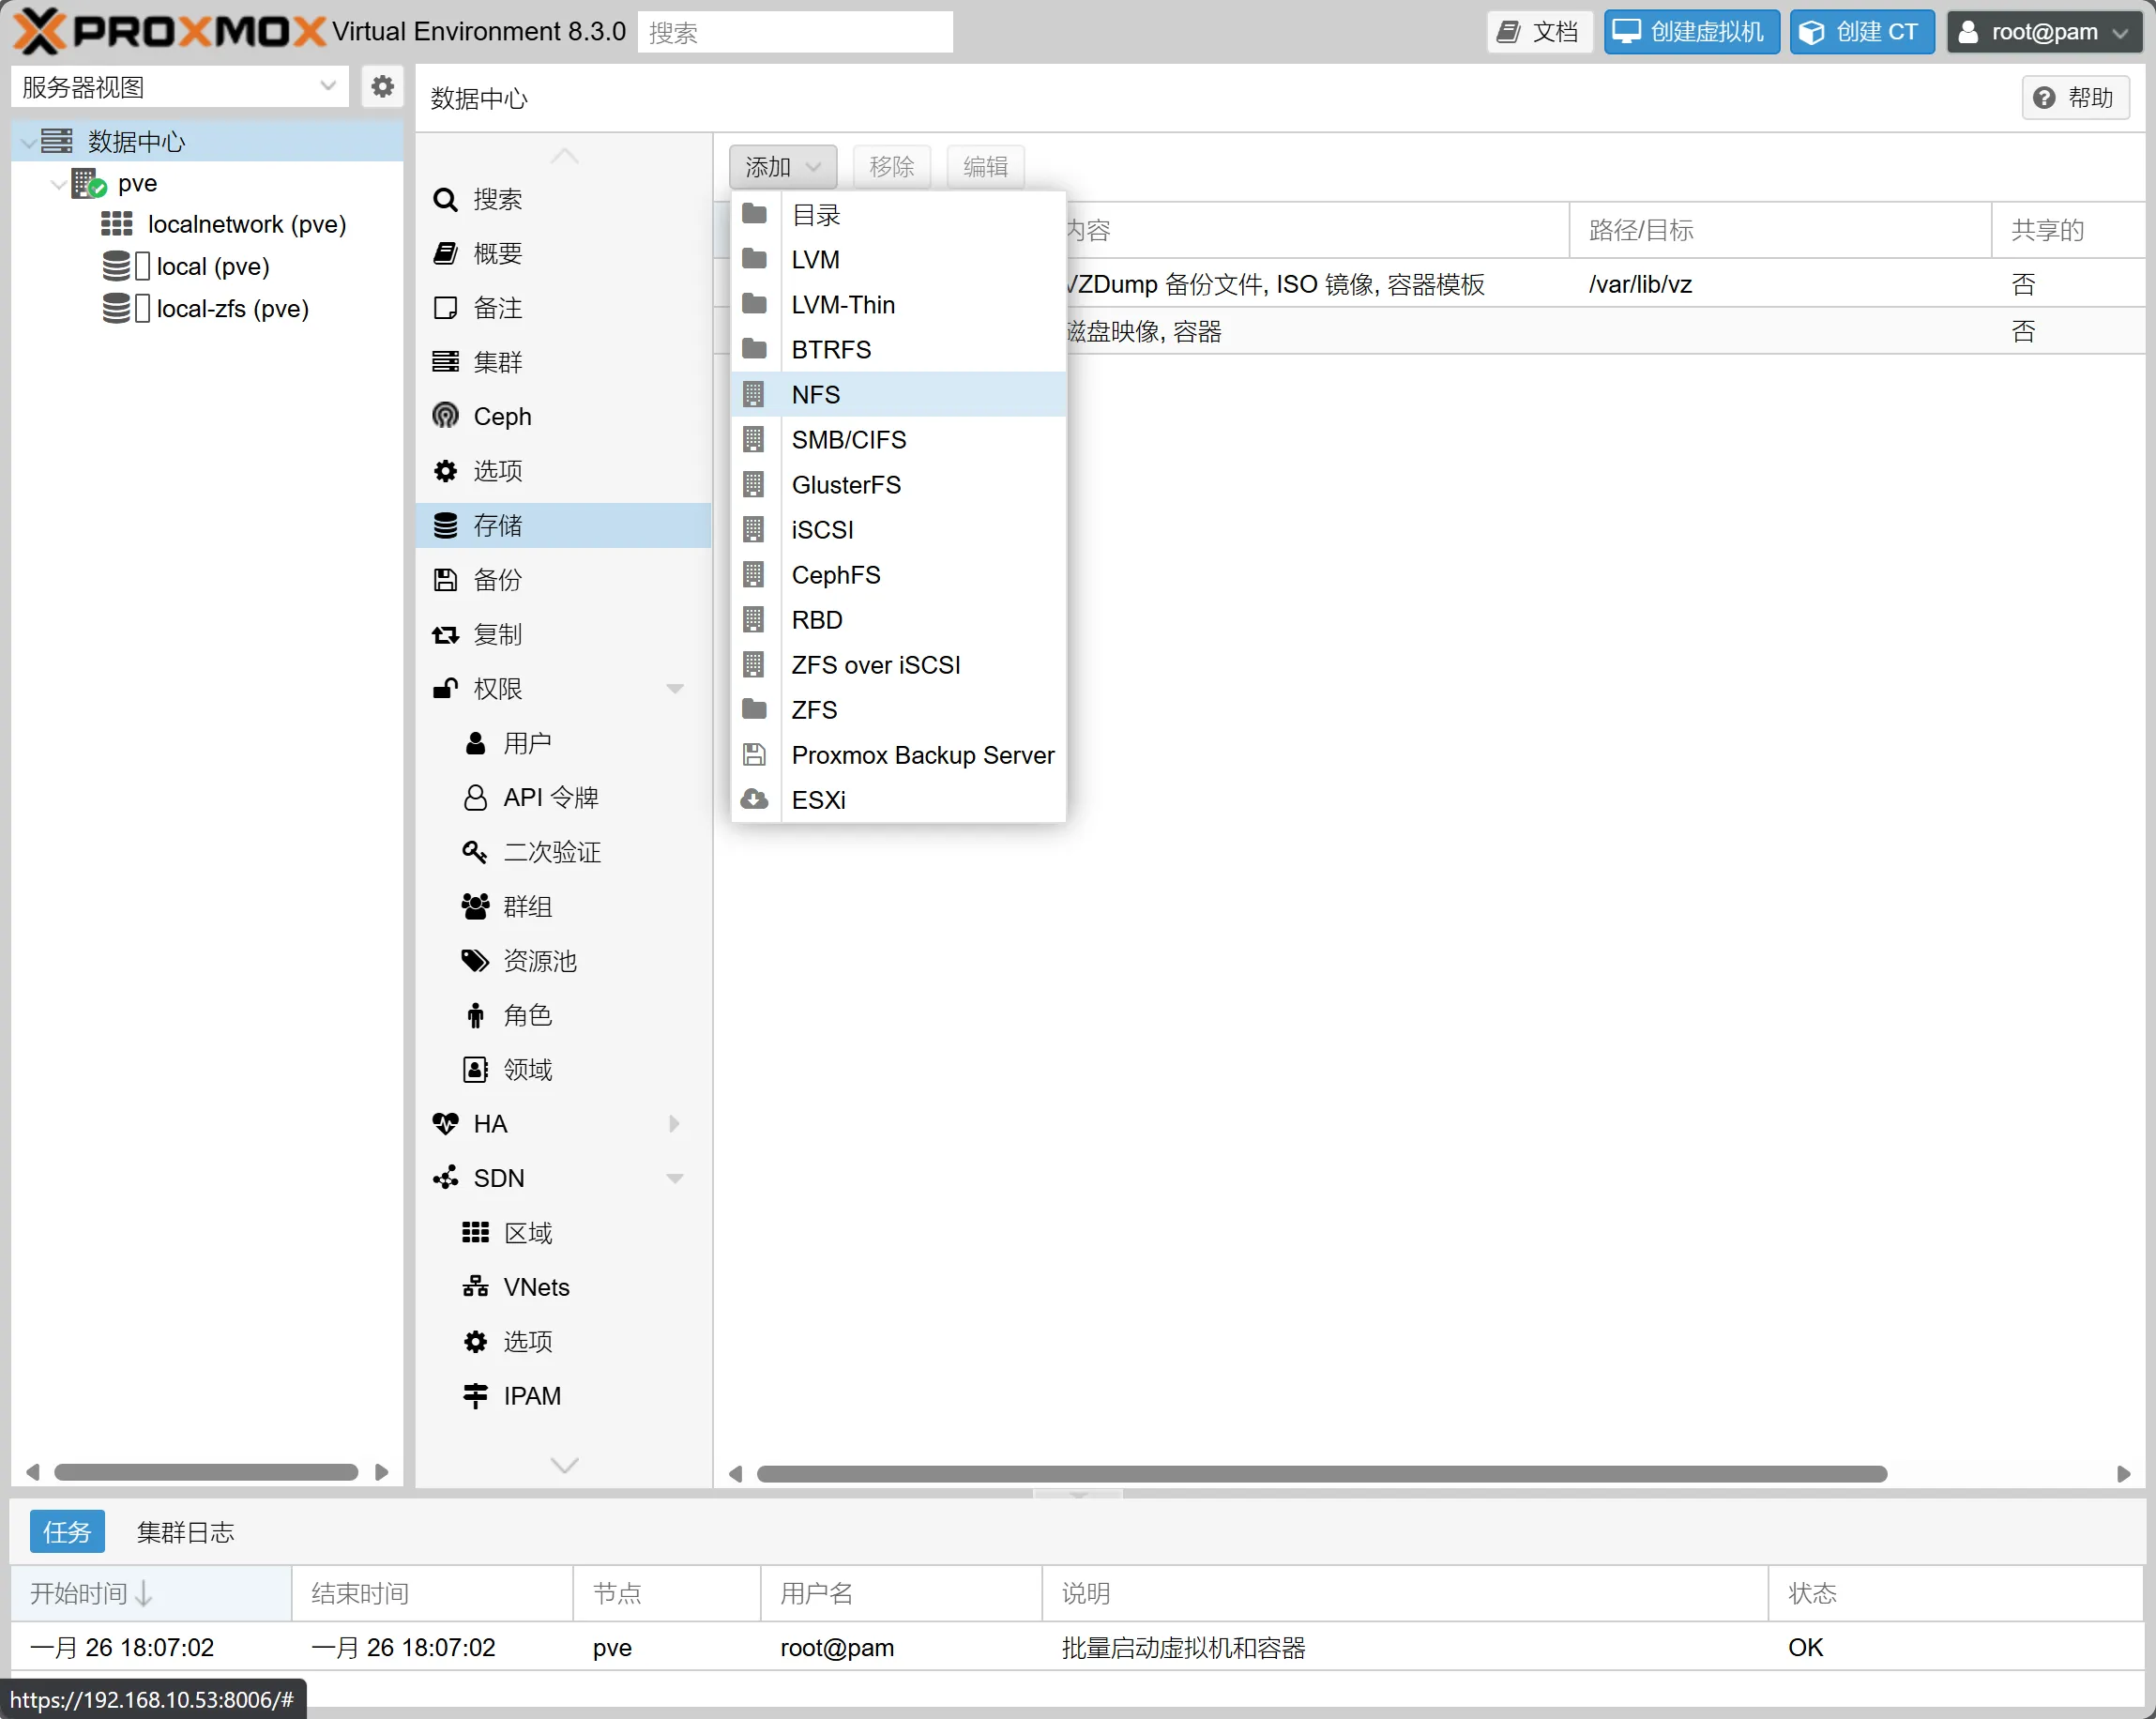This screenshot has height=1719, width=2156.
Task: Expand the HA submenu arrow
Action: pos(675,1123)
